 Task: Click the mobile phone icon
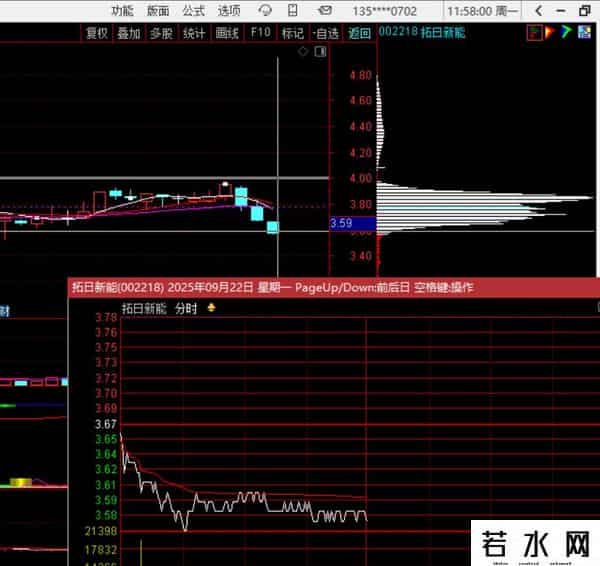click(293, 10)
